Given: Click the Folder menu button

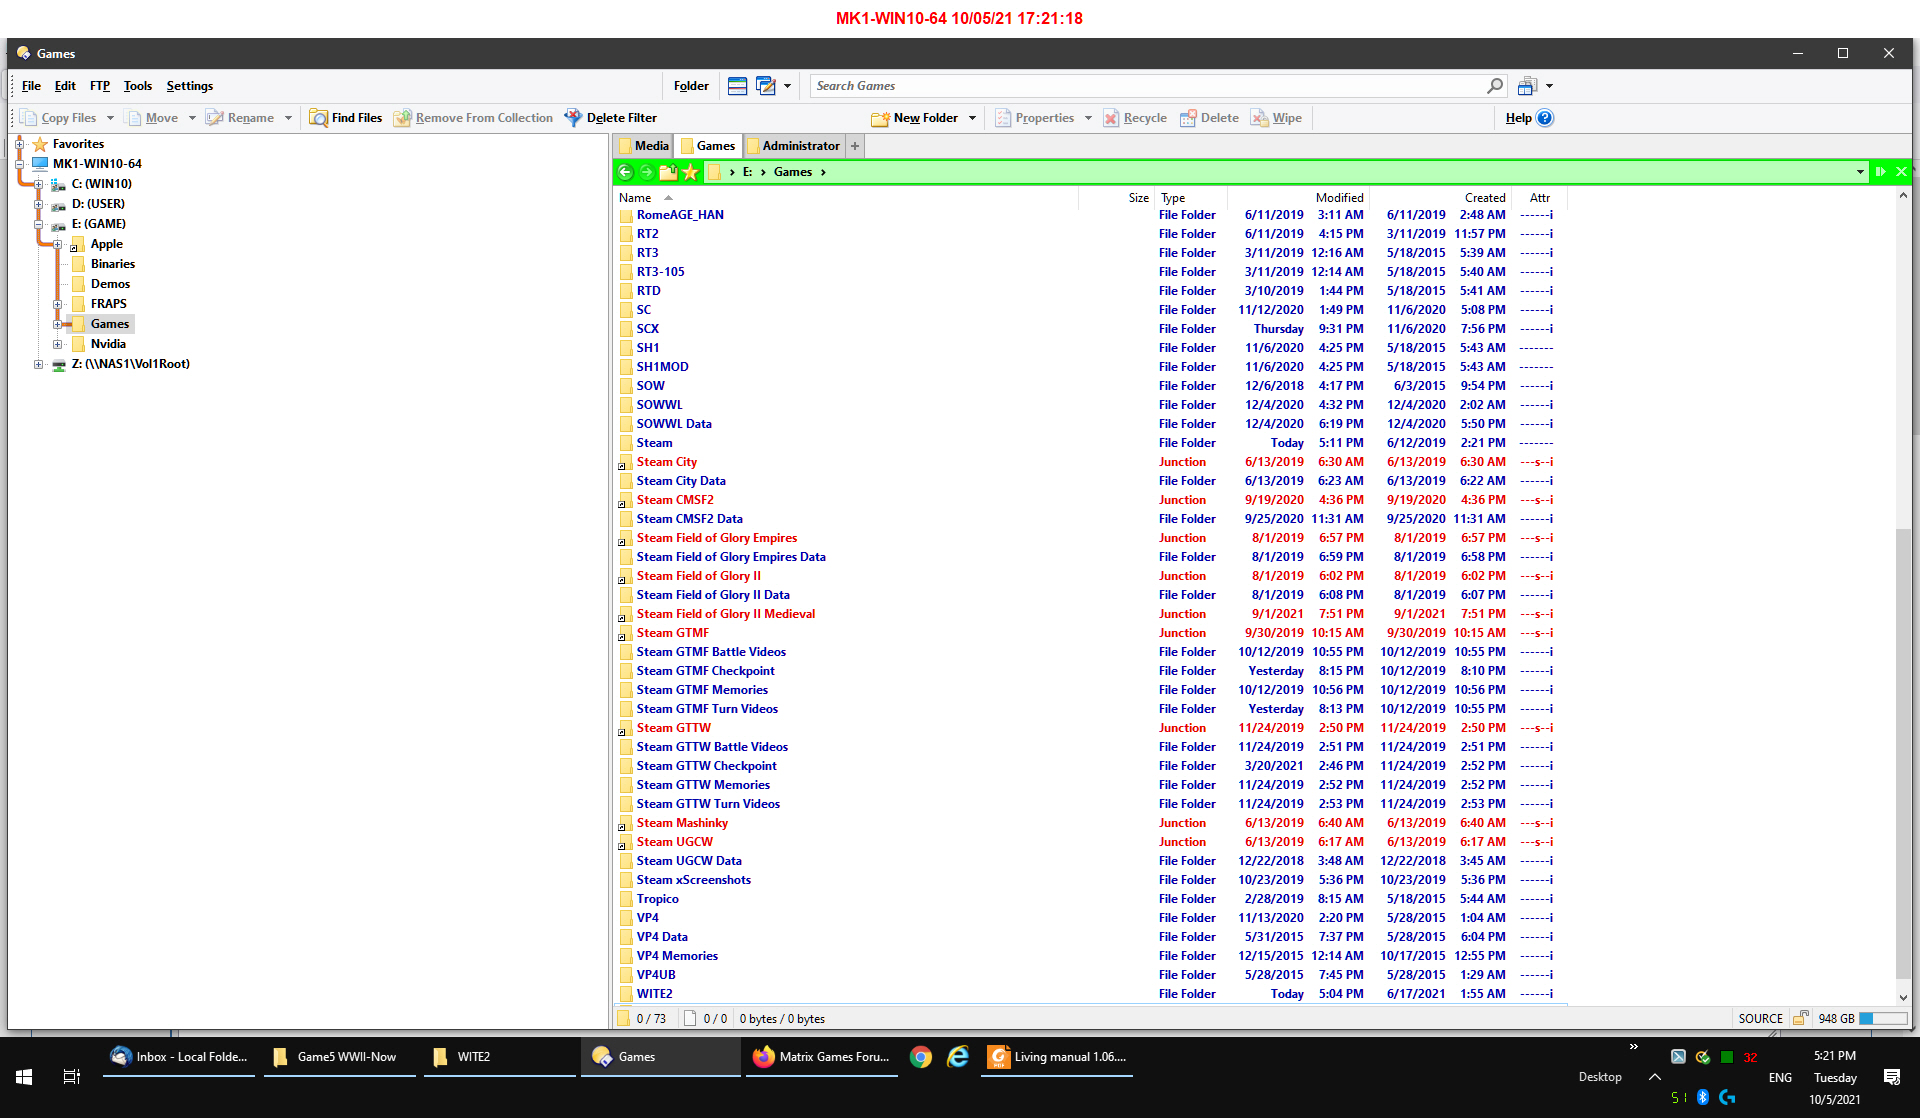Looking at the screenshot, I should 691,86.
